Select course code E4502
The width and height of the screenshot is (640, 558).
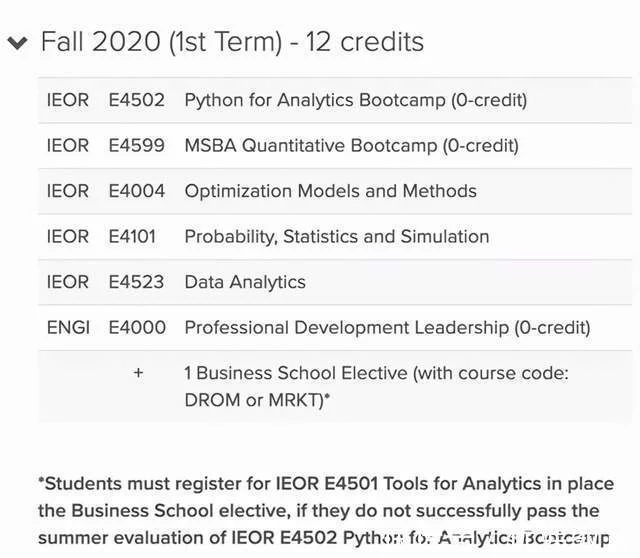(x=136, y=100)
